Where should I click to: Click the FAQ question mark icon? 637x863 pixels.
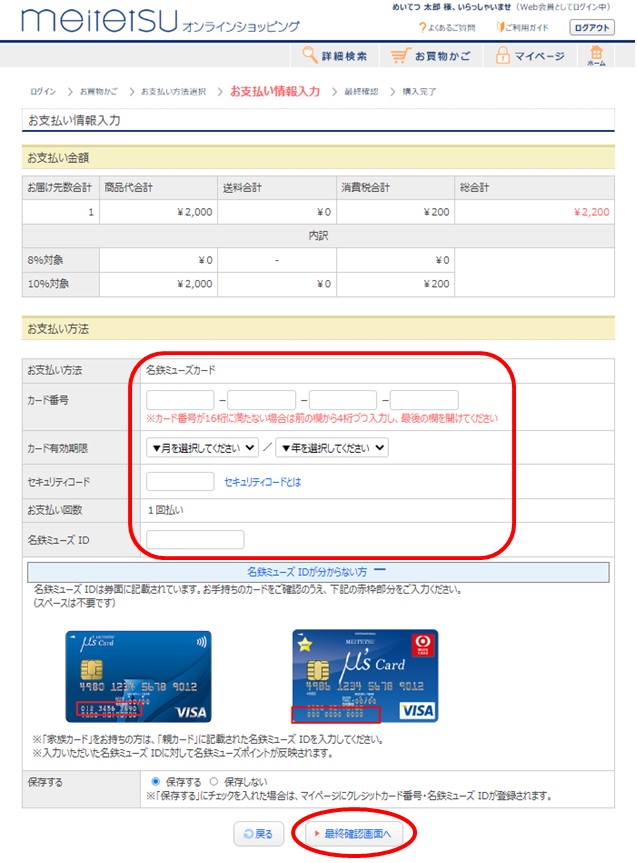[x=423, y=27]
